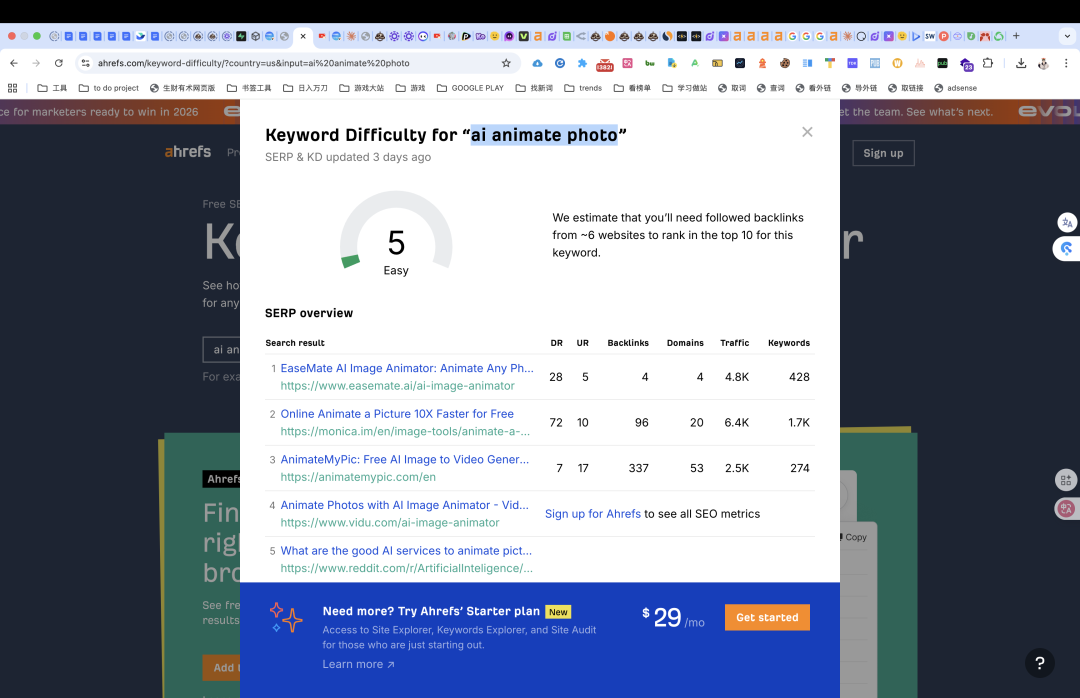Screen dimensions: 1080x698
Task: Click the help question mark button
Action: [x=1039, y=663]
